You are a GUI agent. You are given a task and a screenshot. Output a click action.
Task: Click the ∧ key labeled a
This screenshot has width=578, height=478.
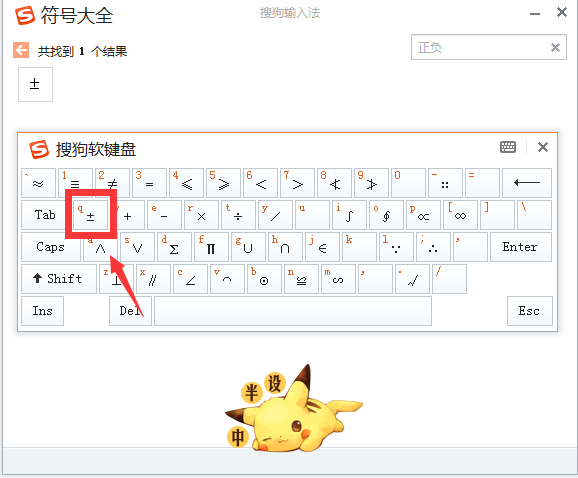coord(101,247)
